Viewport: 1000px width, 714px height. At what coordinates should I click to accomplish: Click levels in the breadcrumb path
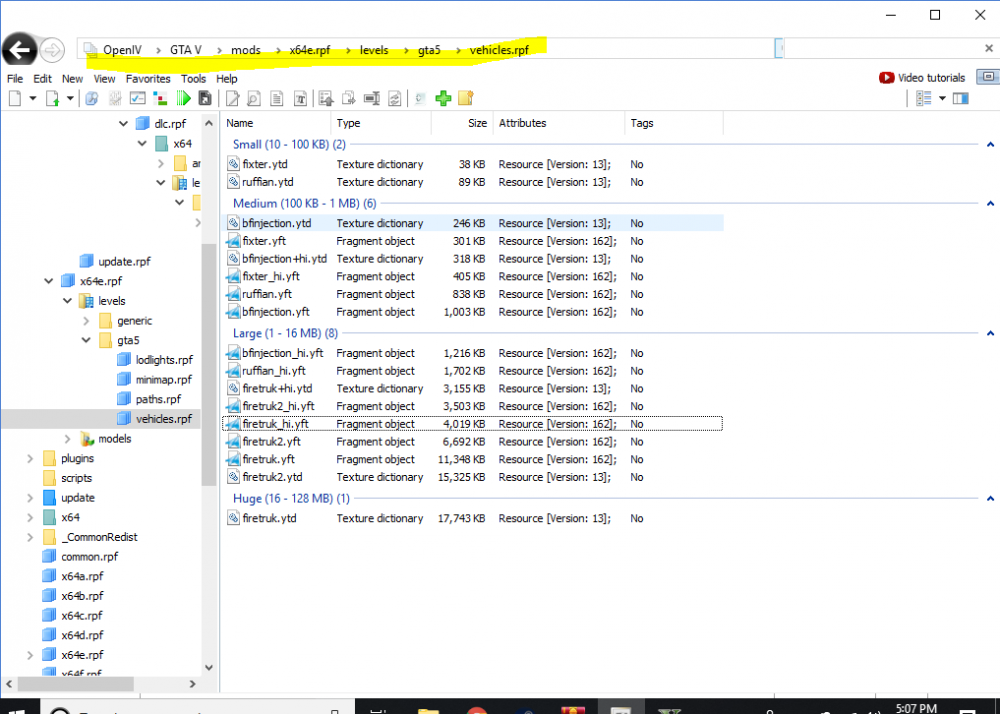374,50
